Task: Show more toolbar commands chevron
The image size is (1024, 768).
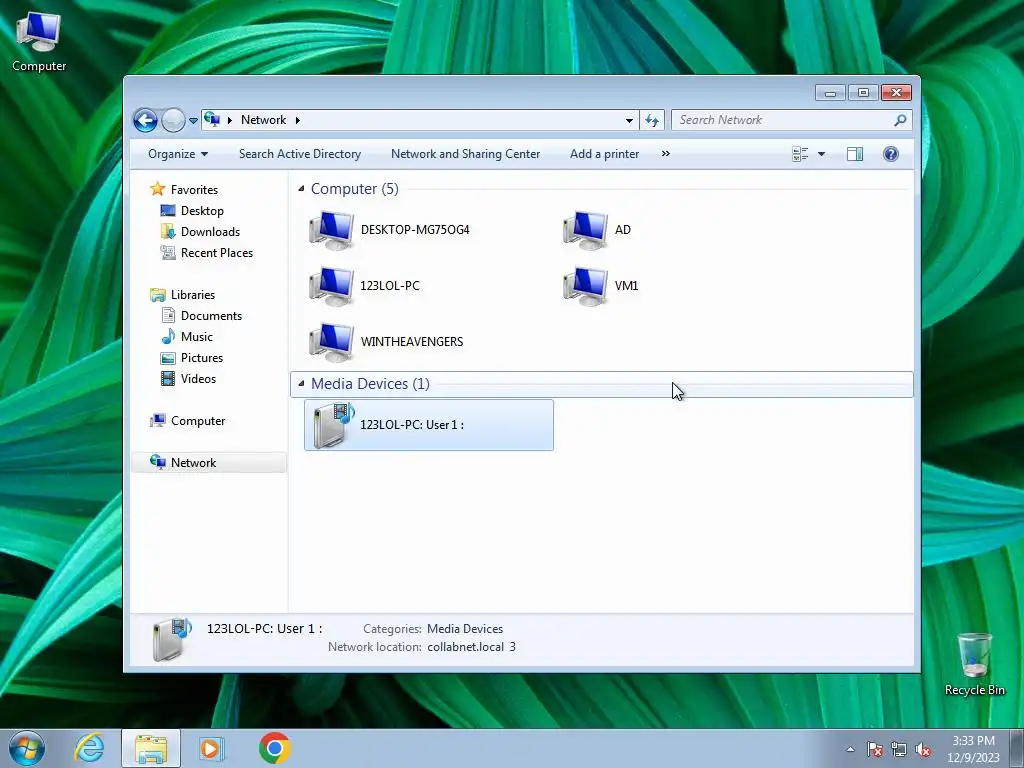Action: [665, 153]
